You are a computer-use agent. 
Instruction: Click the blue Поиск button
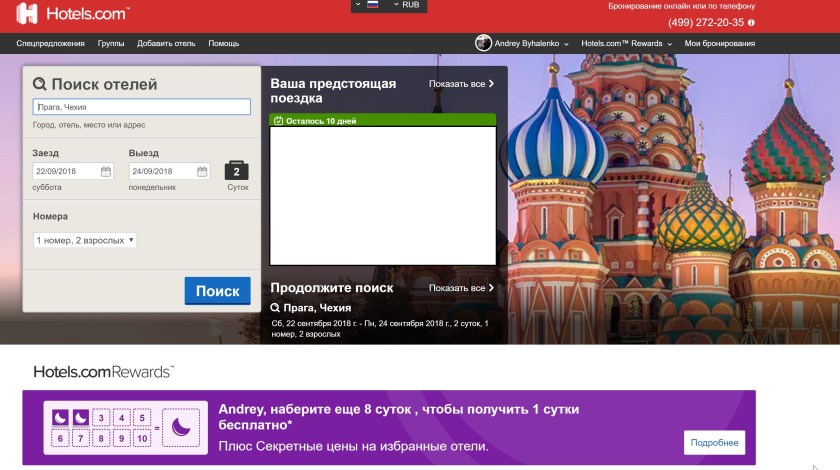pos(218,291)
